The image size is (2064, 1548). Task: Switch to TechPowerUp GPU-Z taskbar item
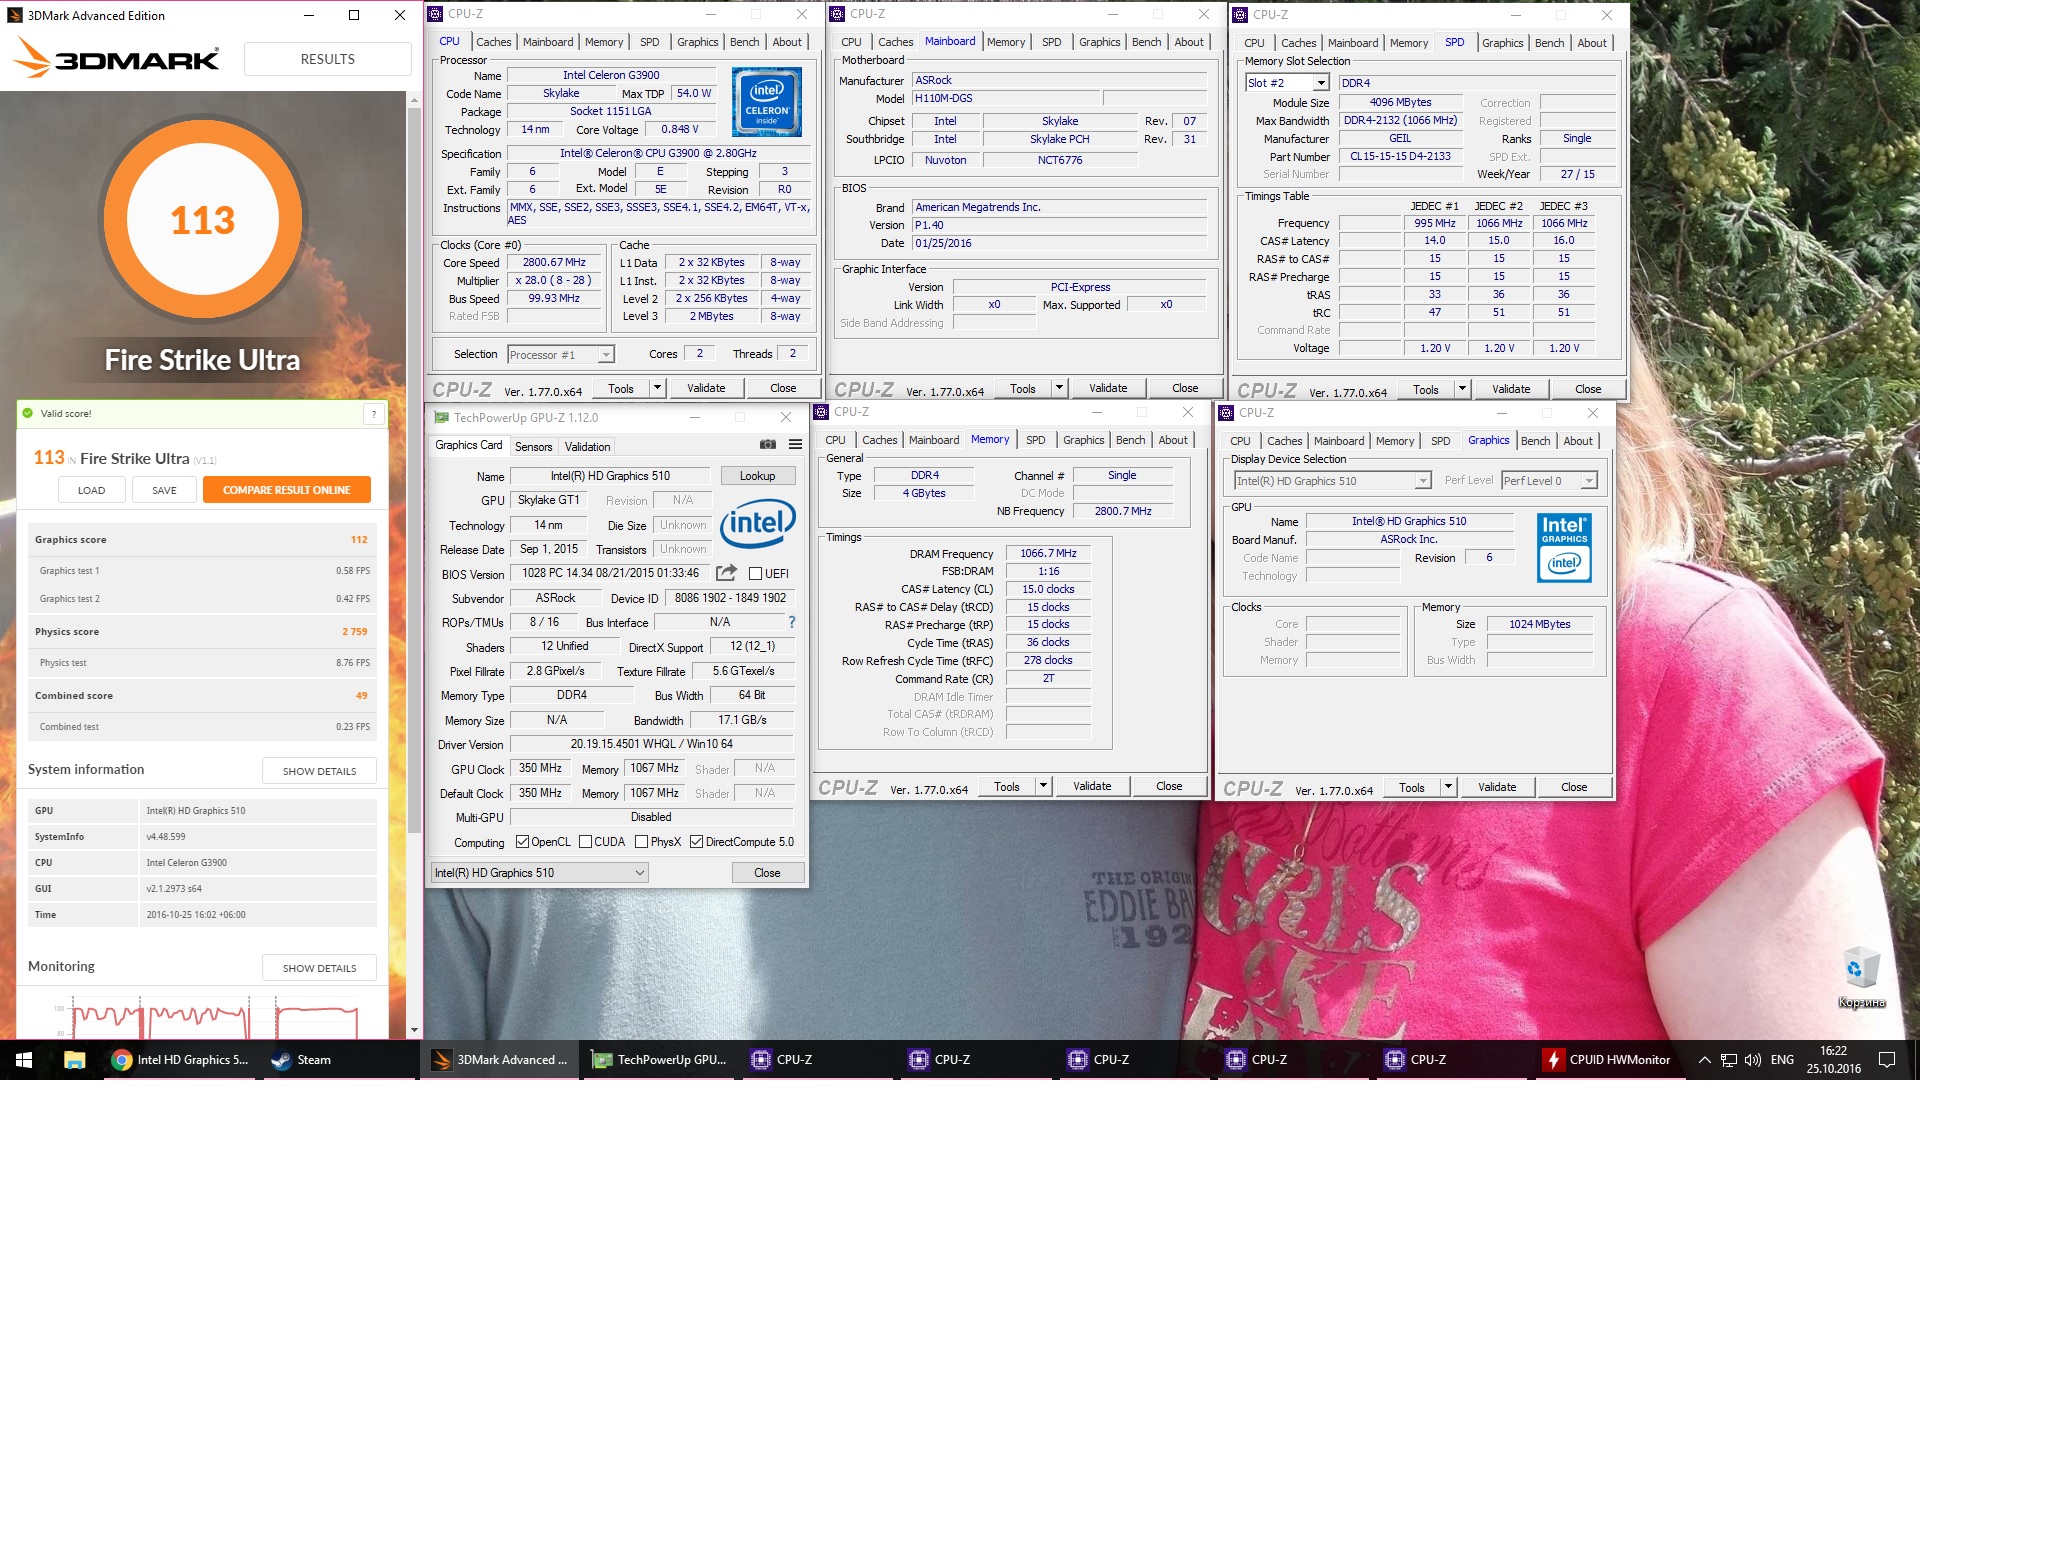click(660, 1060)
